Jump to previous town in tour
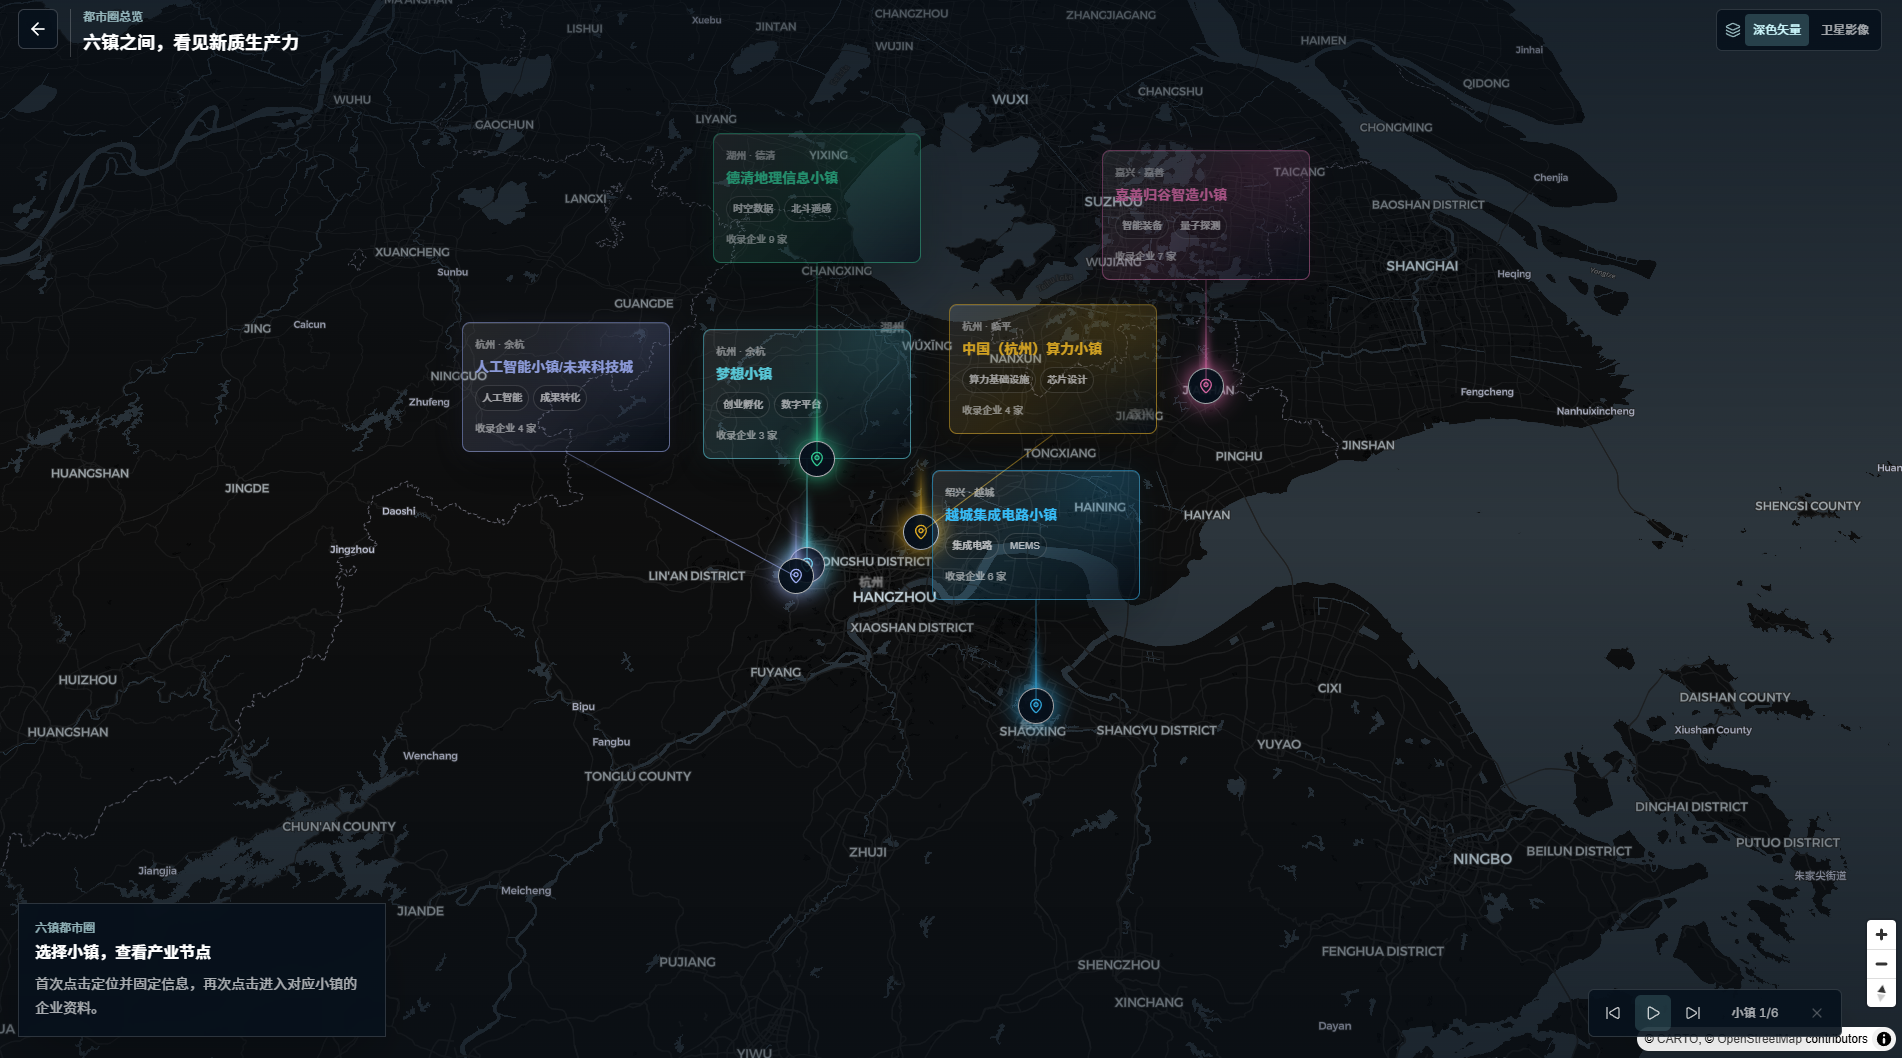This screenshot has height=1058, width=1902. (x=1613, y=1013)
